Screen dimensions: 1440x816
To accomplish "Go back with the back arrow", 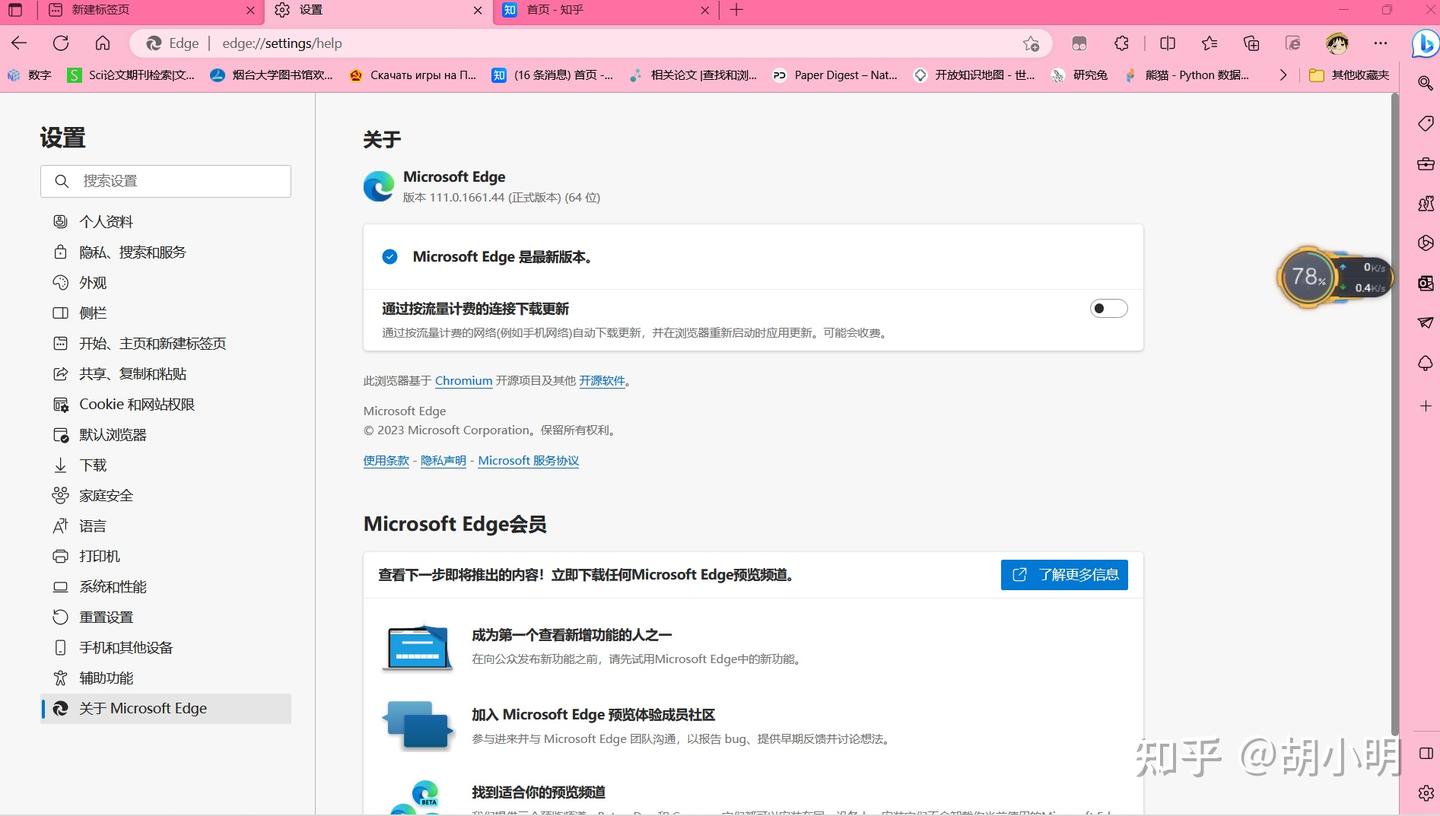I will coord(19,43).
